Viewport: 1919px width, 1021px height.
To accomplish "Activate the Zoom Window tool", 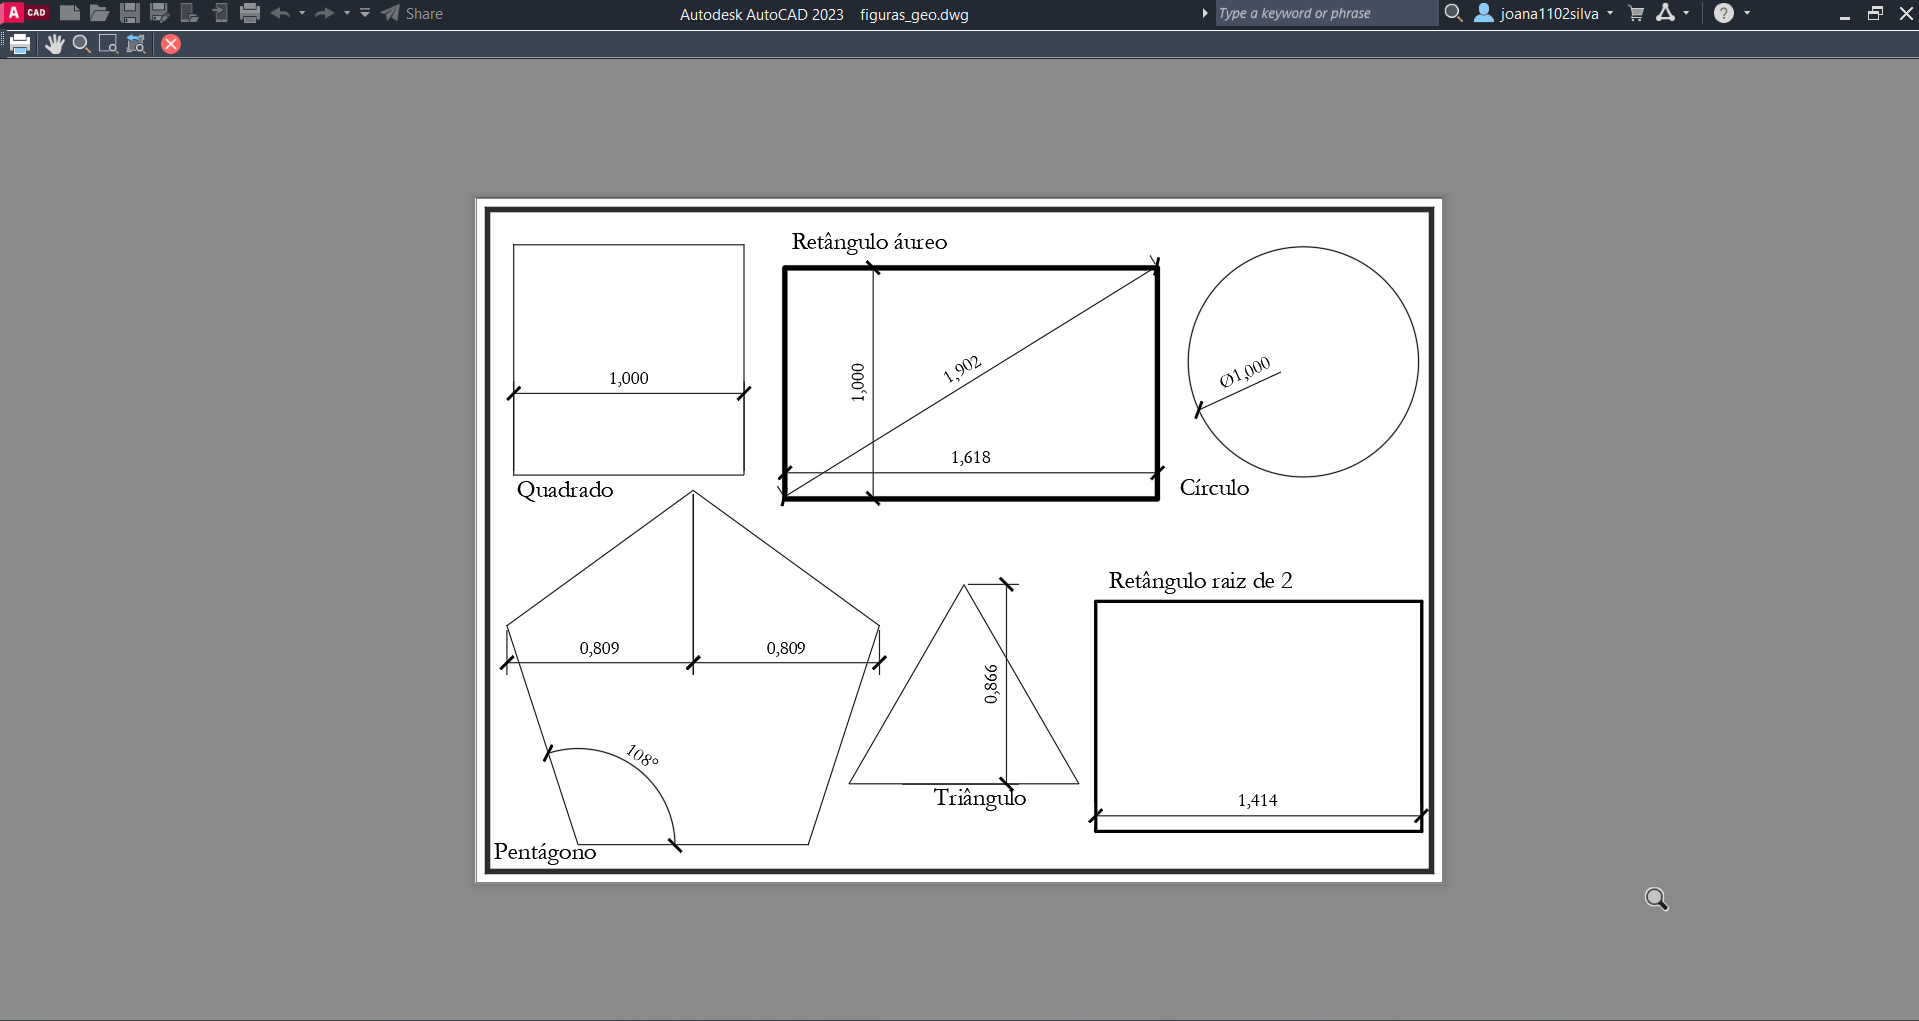I will [109, 44].
